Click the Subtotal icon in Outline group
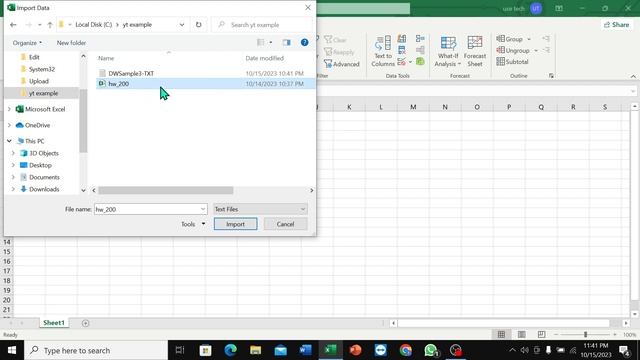640x360 pixels. (x=512, y=62)
